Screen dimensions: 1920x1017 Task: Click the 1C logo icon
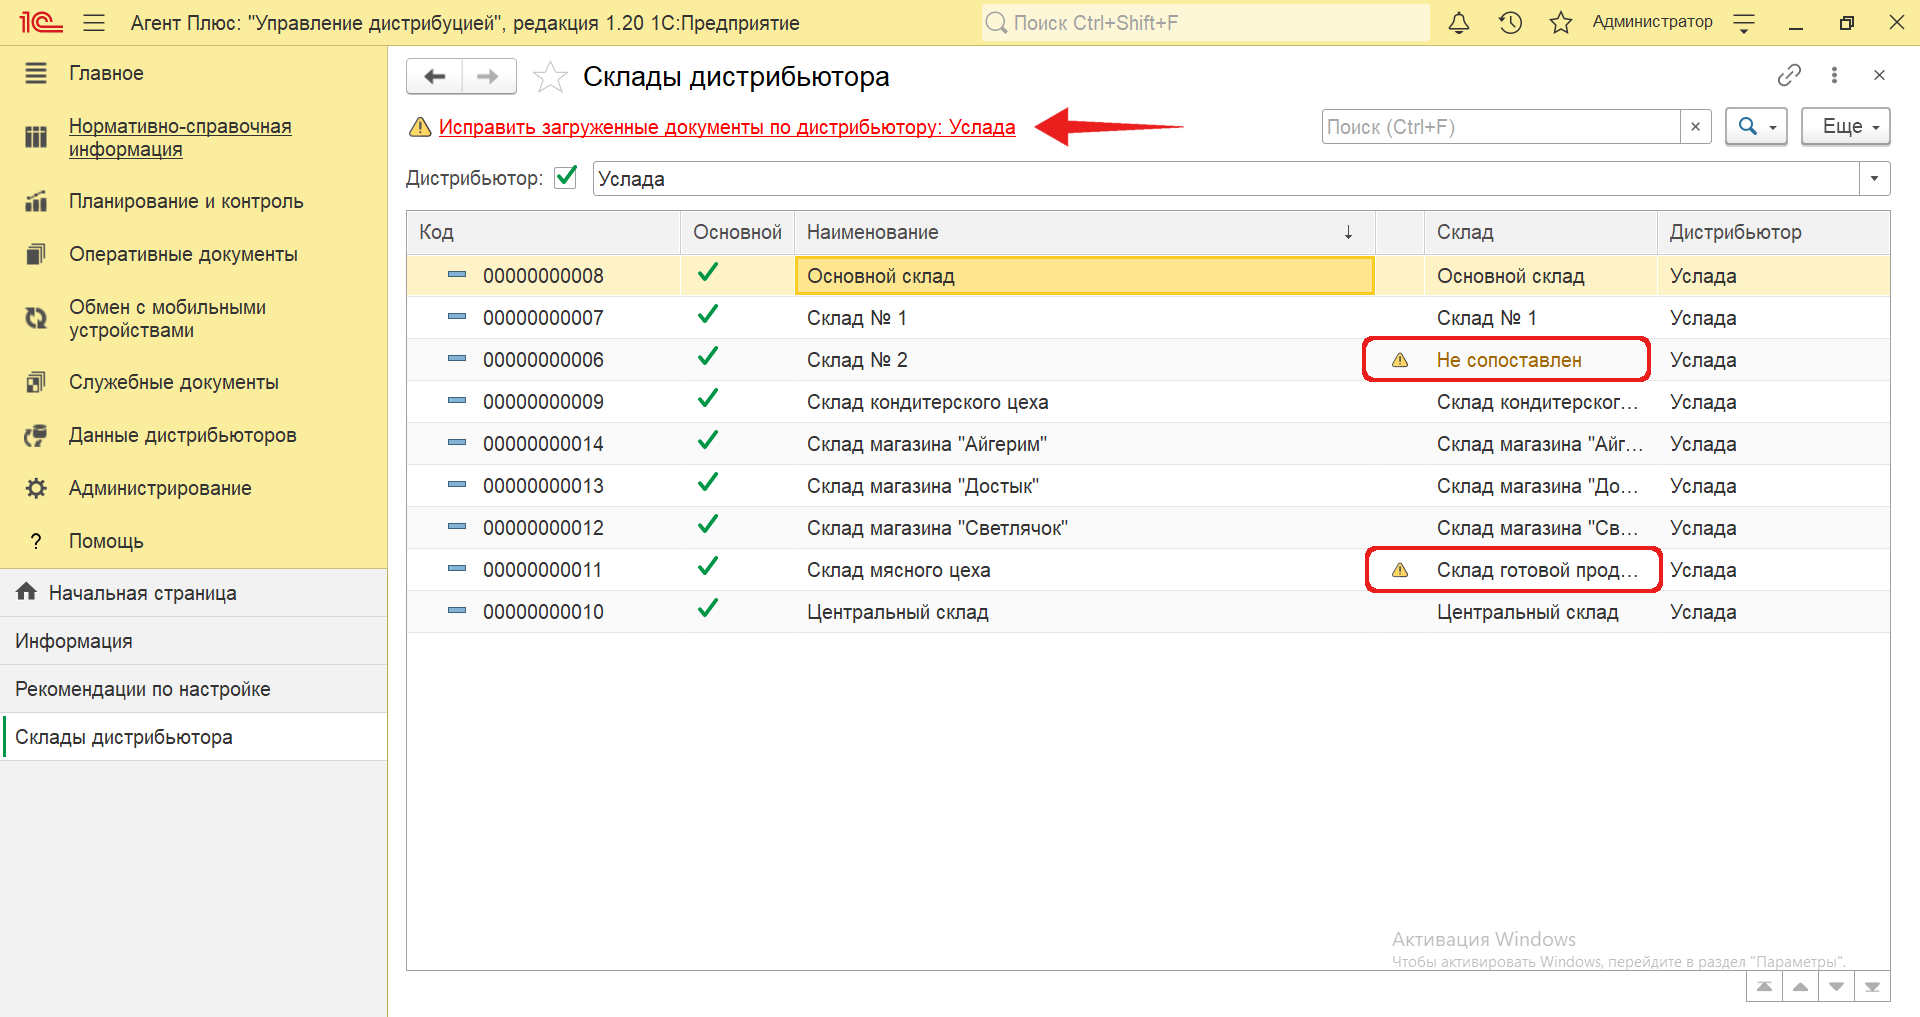click(41, 22)
